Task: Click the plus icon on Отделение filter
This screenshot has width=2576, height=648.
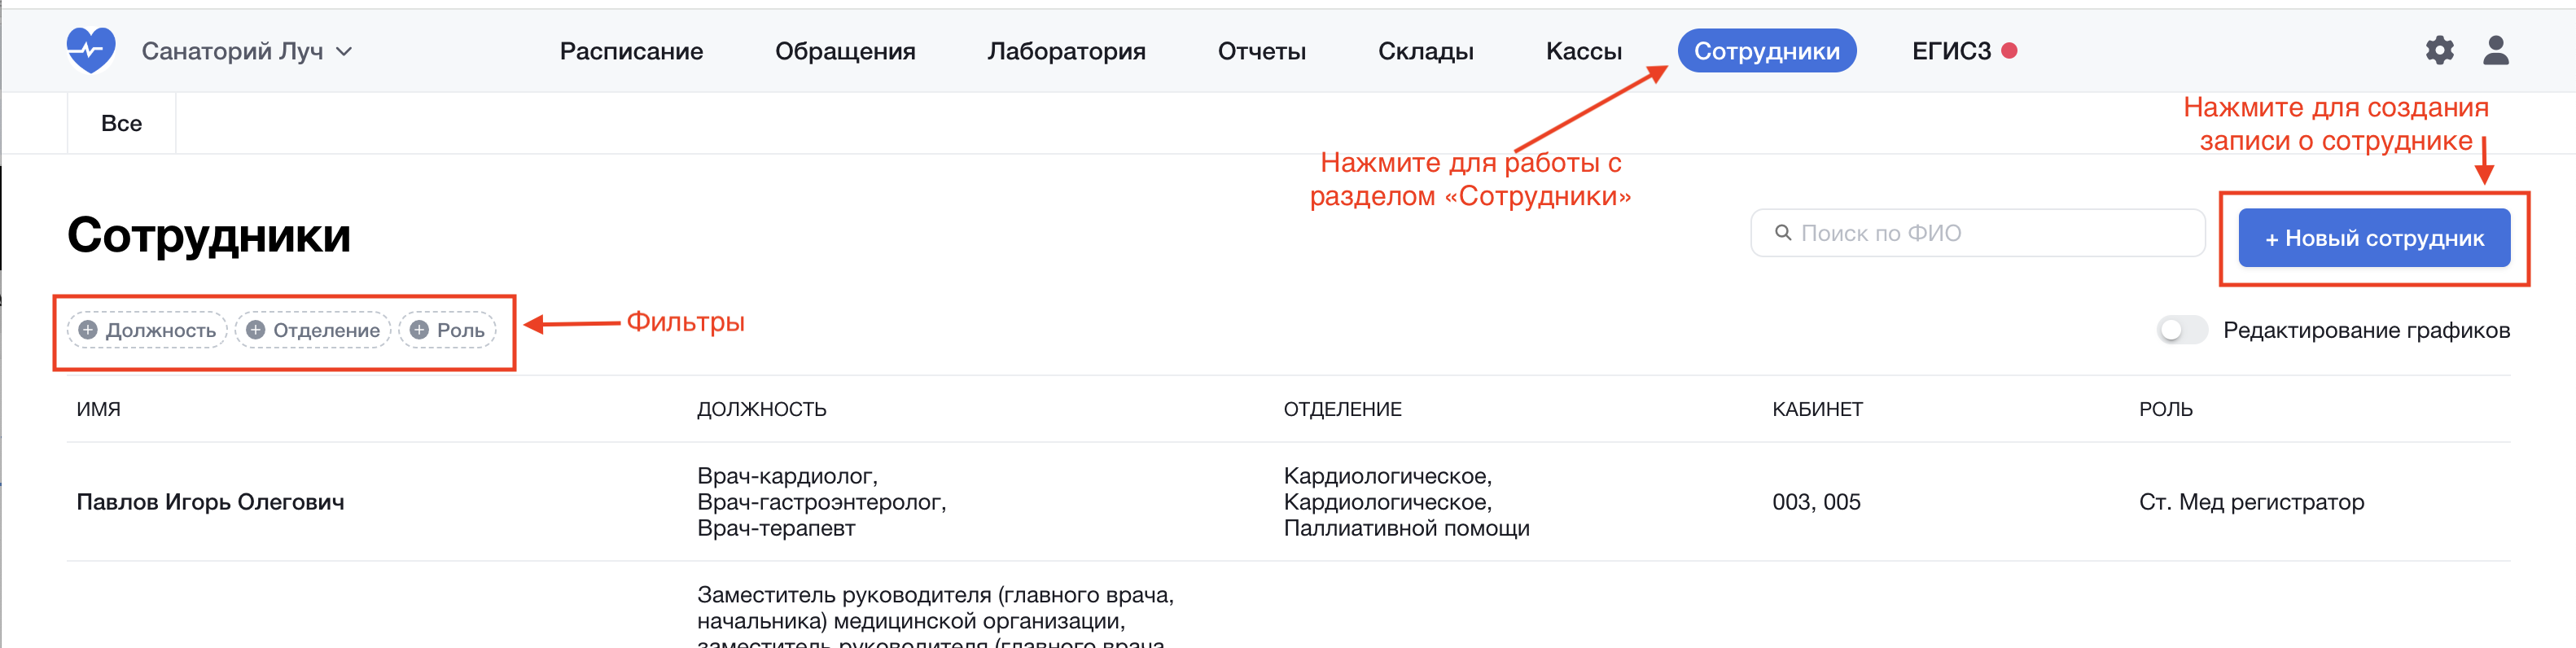Action: [x=255, y=330]
